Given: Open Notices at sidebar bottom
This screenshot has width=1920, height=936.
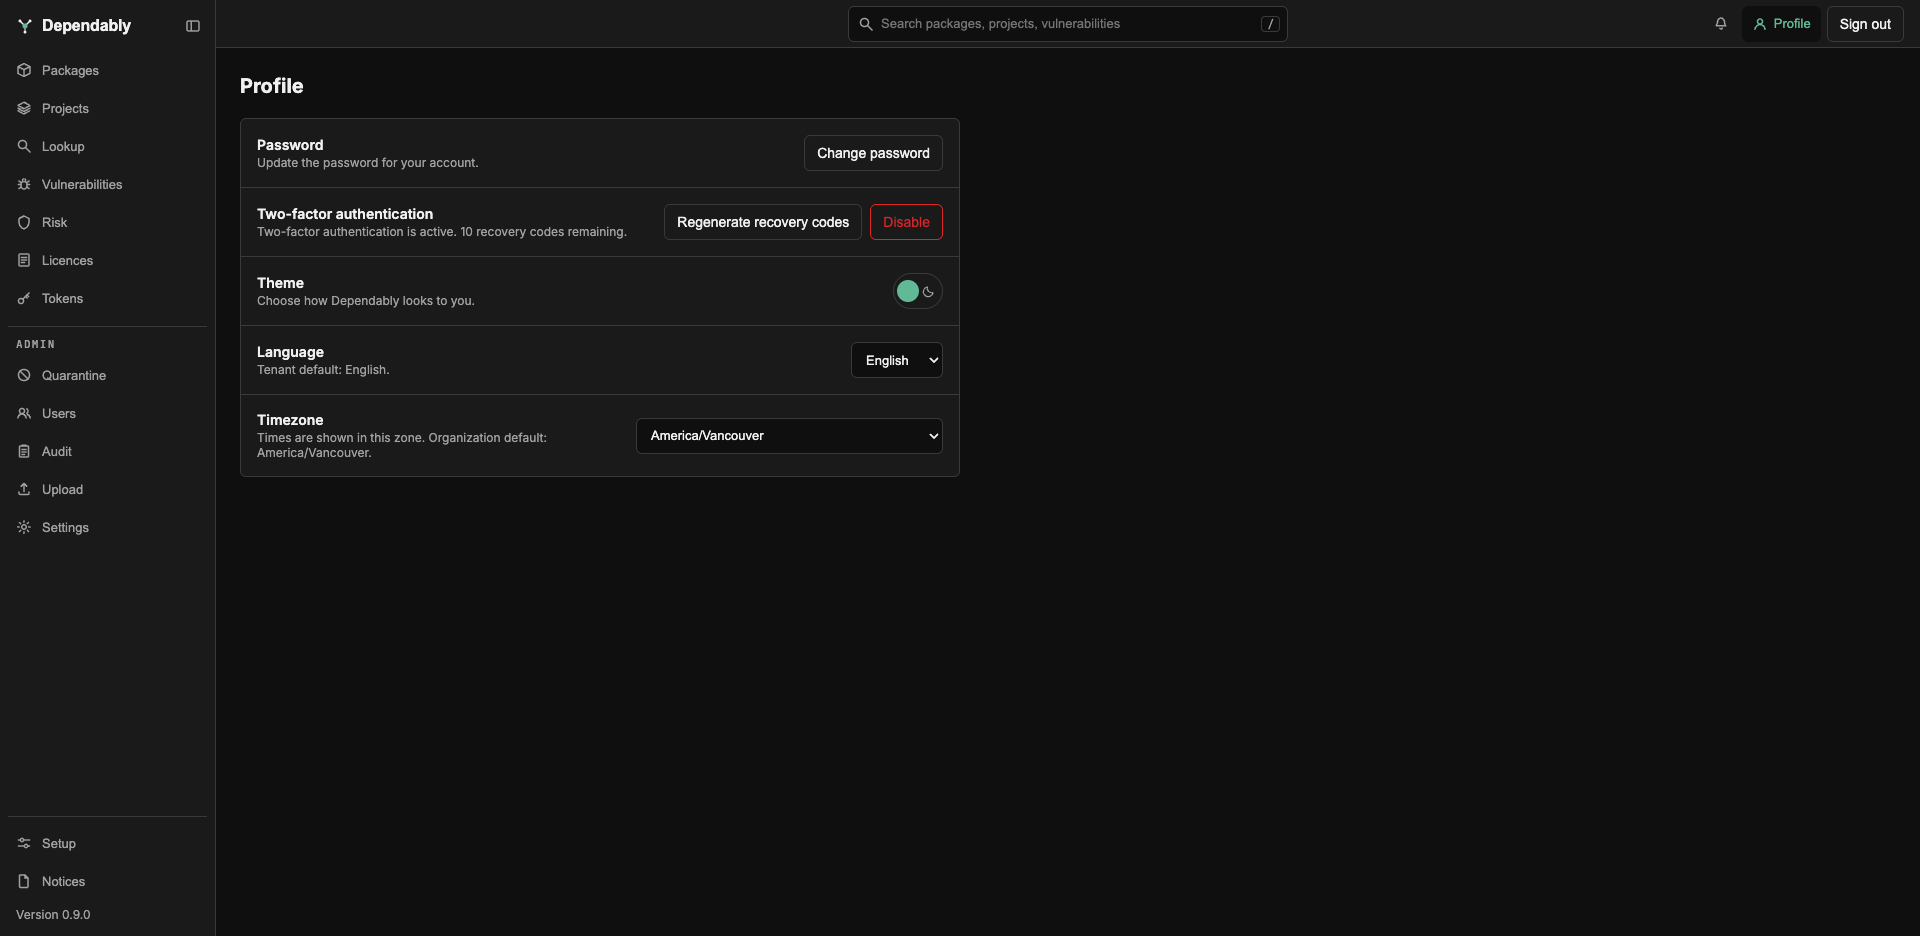Looking at the screenshot, I should tap(107, 881).
